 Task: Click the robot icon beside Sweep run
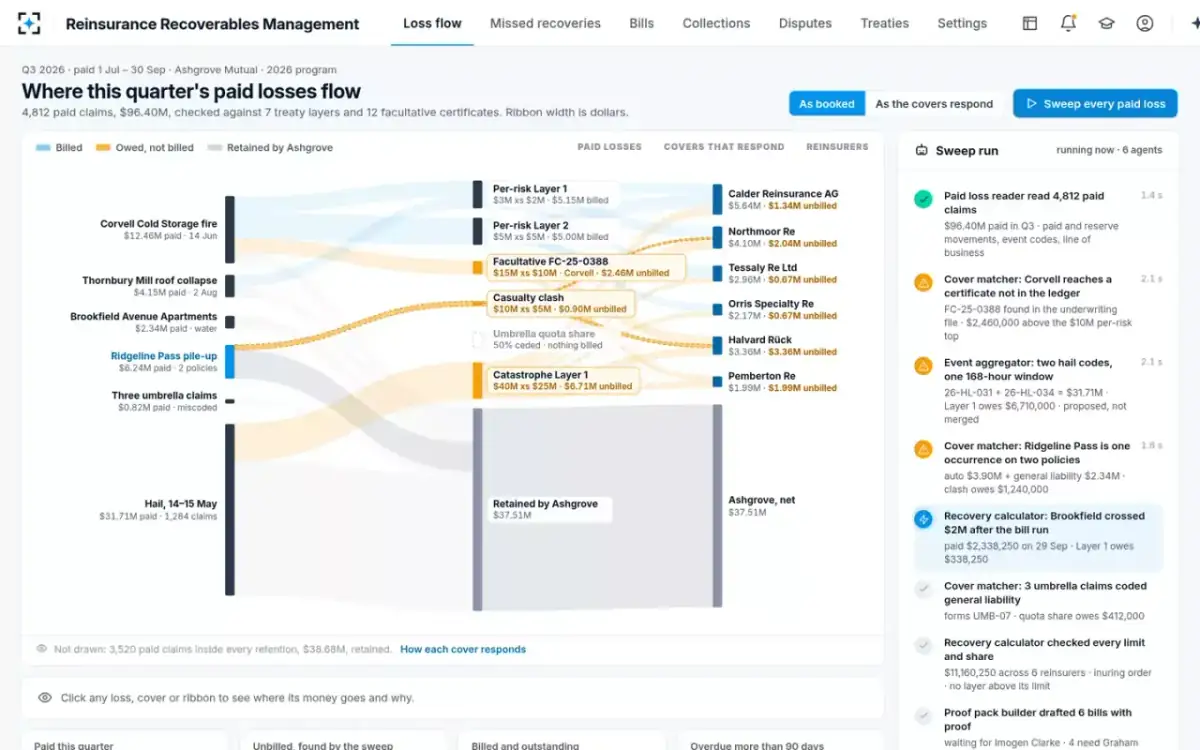(x=922, y=150)
